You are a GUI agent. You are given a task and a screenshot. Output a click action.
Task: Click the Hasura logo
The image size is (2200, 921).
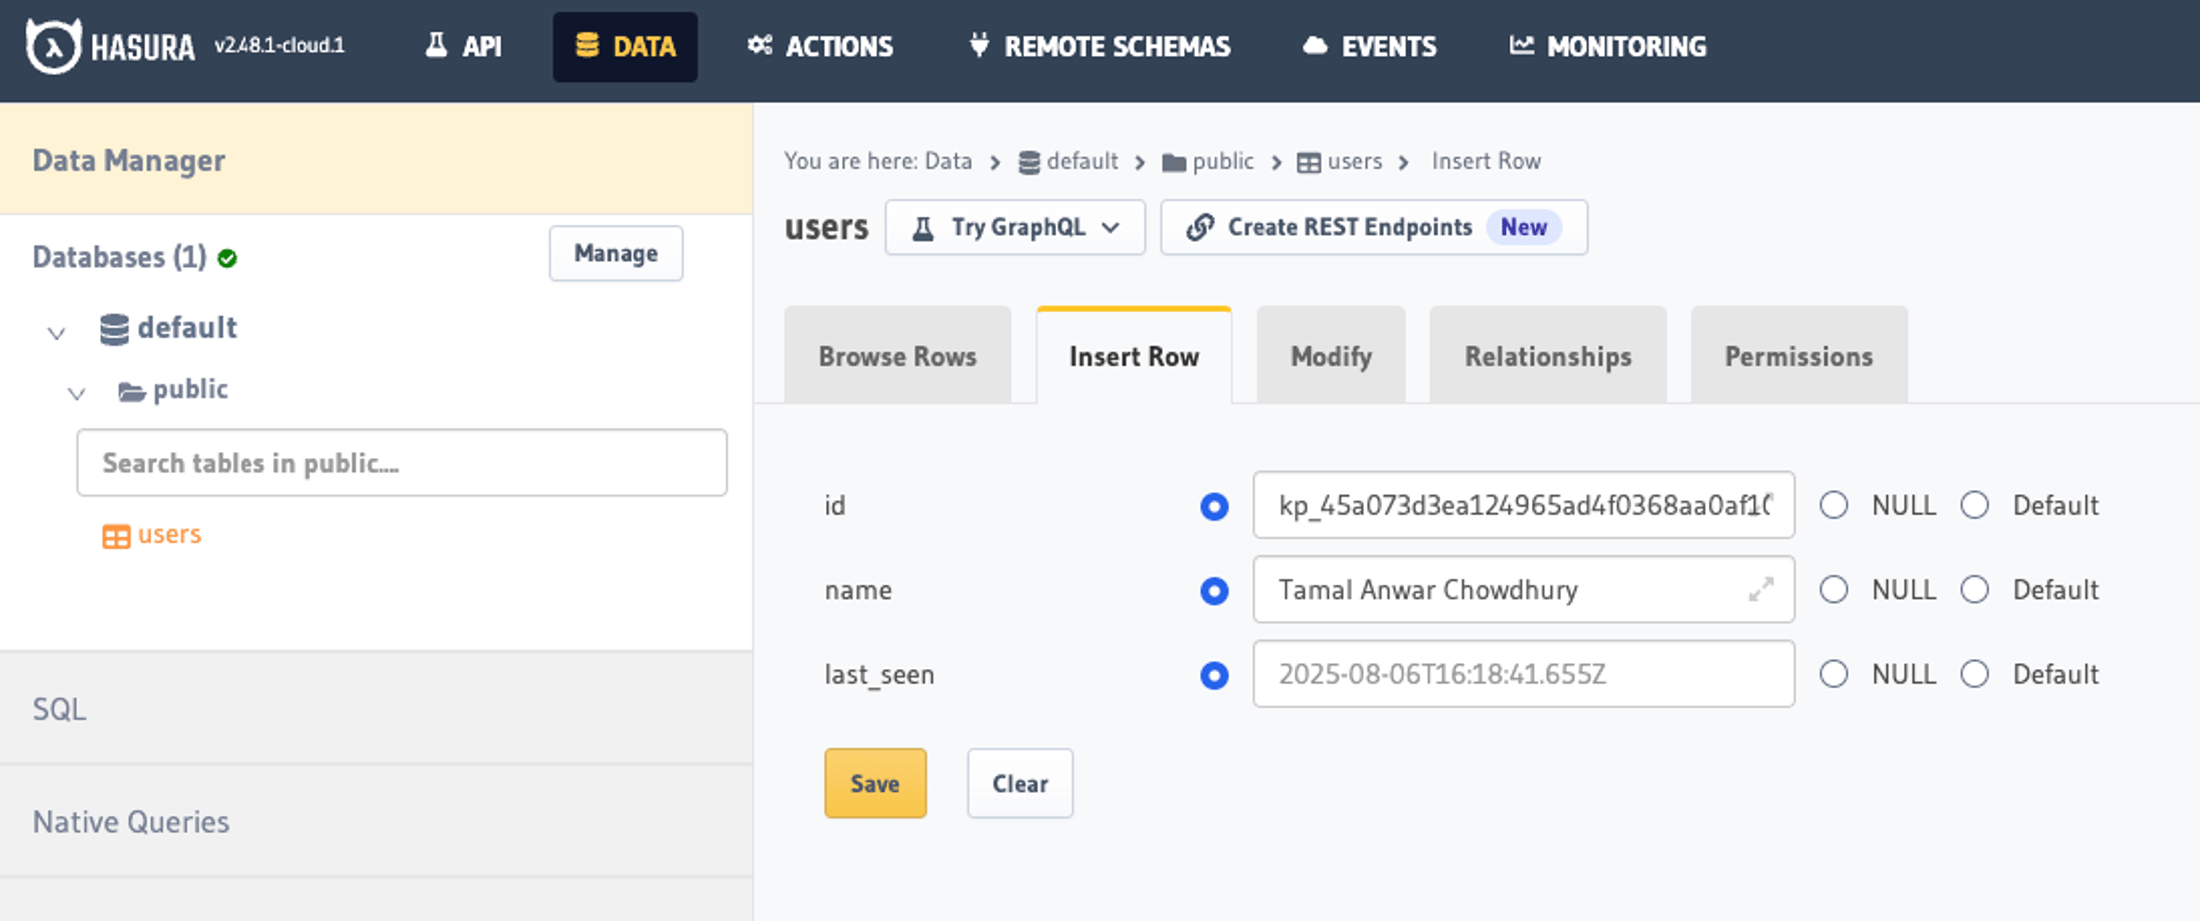pos(55,45)
